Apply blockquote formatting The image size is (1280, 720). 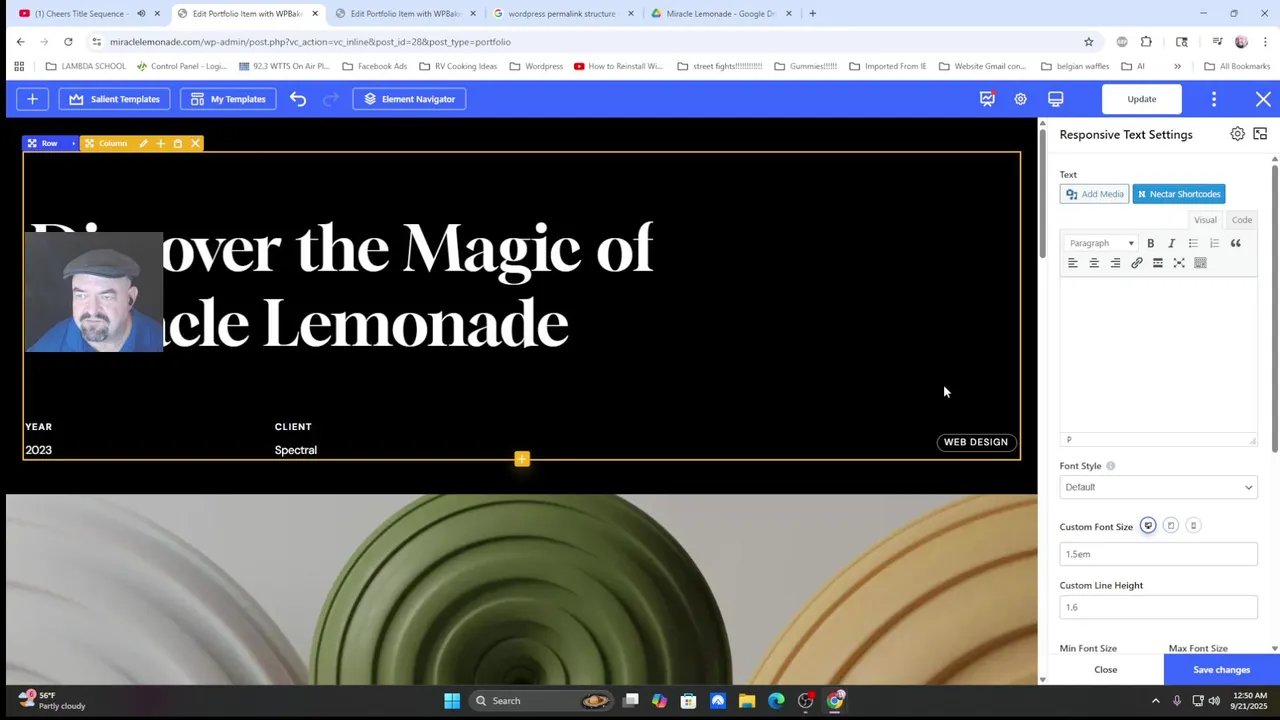[x=1235, y=243]
